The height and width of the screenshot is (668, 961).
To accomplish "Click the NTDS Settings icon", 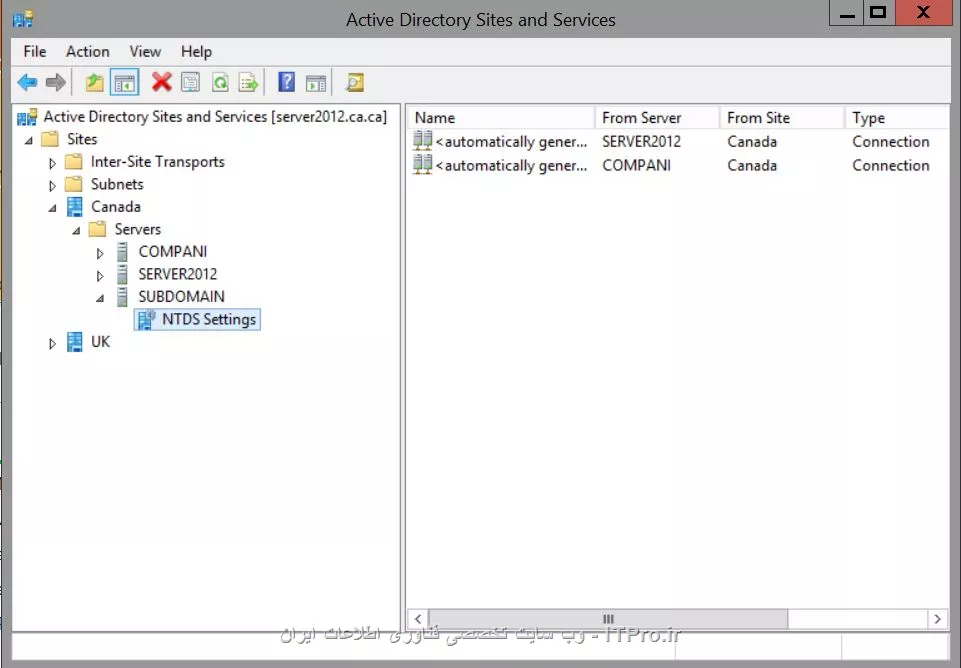I will click(x=146, y=319).
